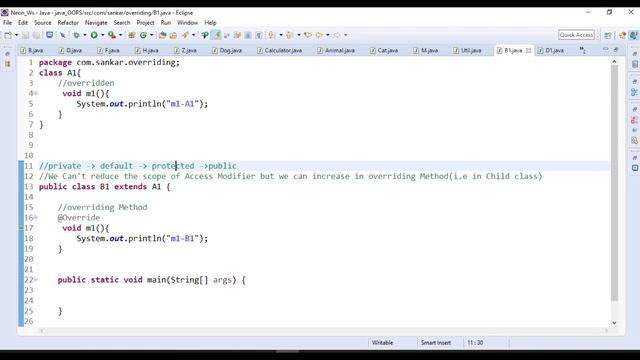Click the Quick Access field
This screenshot has height=360, width=640.
point(576,35)
